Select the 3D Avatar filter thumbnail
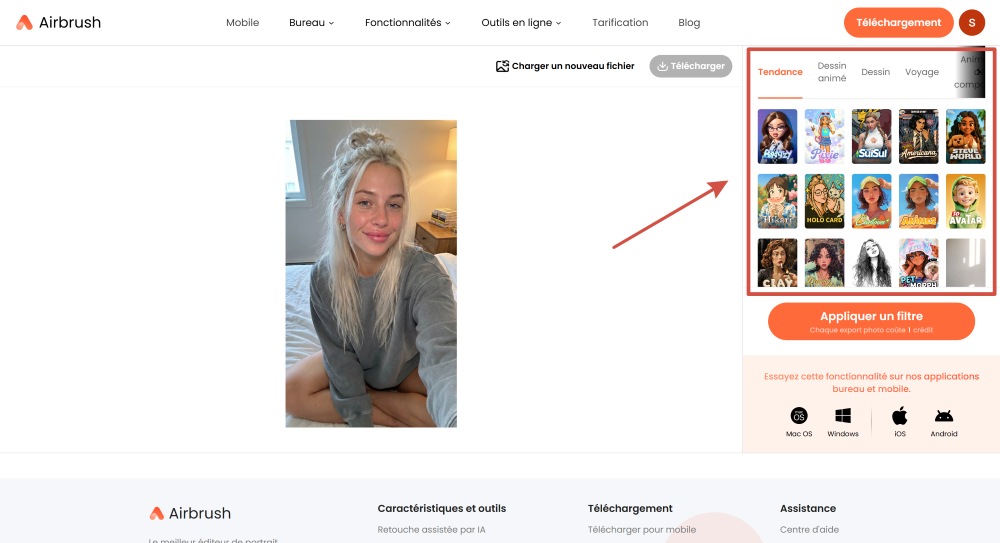1000x543 pixels. 966,201
